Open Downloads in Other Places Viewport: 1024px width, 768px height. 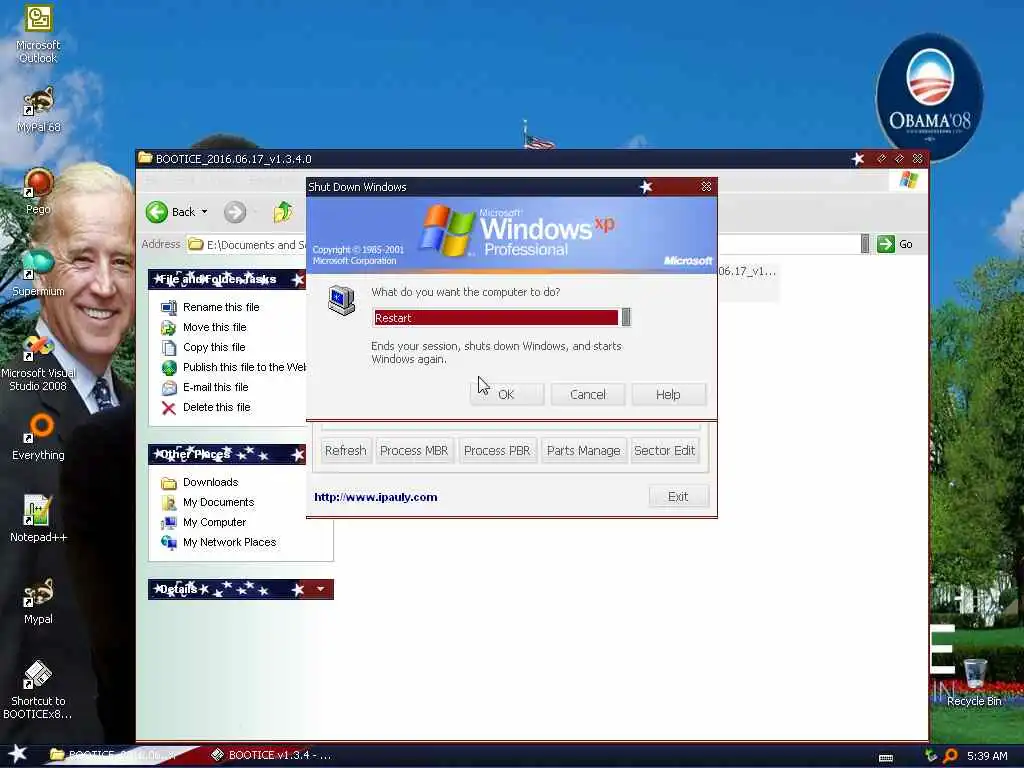tap(210, 482)
